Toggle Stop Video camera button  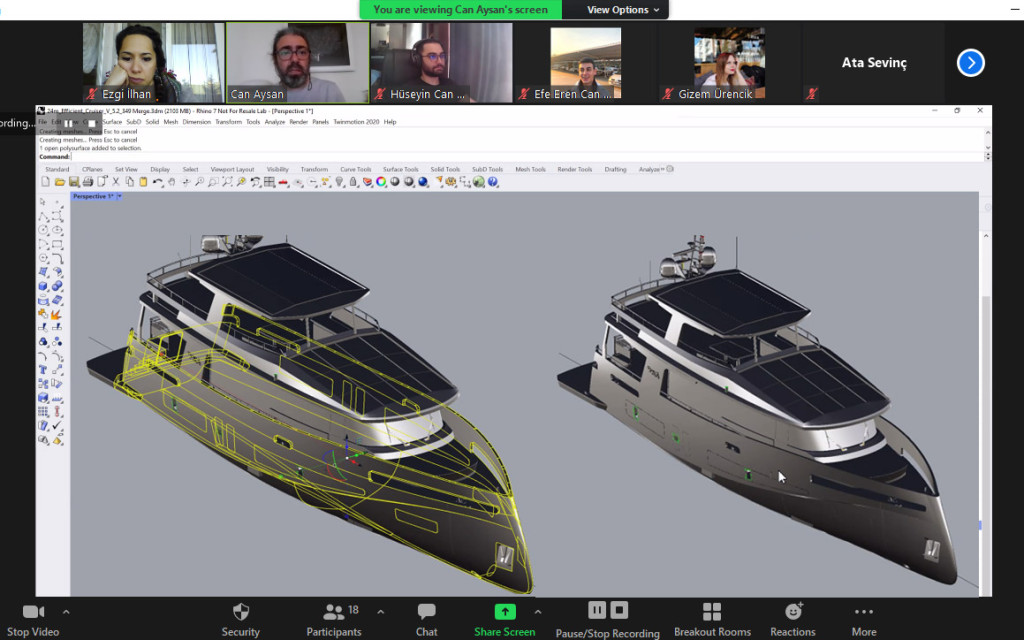click(x=33, y=612)
